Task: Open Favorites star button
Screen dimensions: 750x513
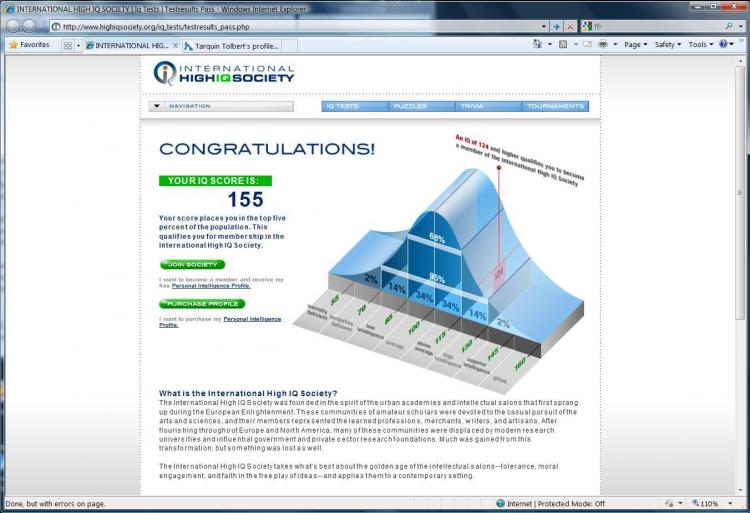Action: pyautogui.click(x=13, y=44)
